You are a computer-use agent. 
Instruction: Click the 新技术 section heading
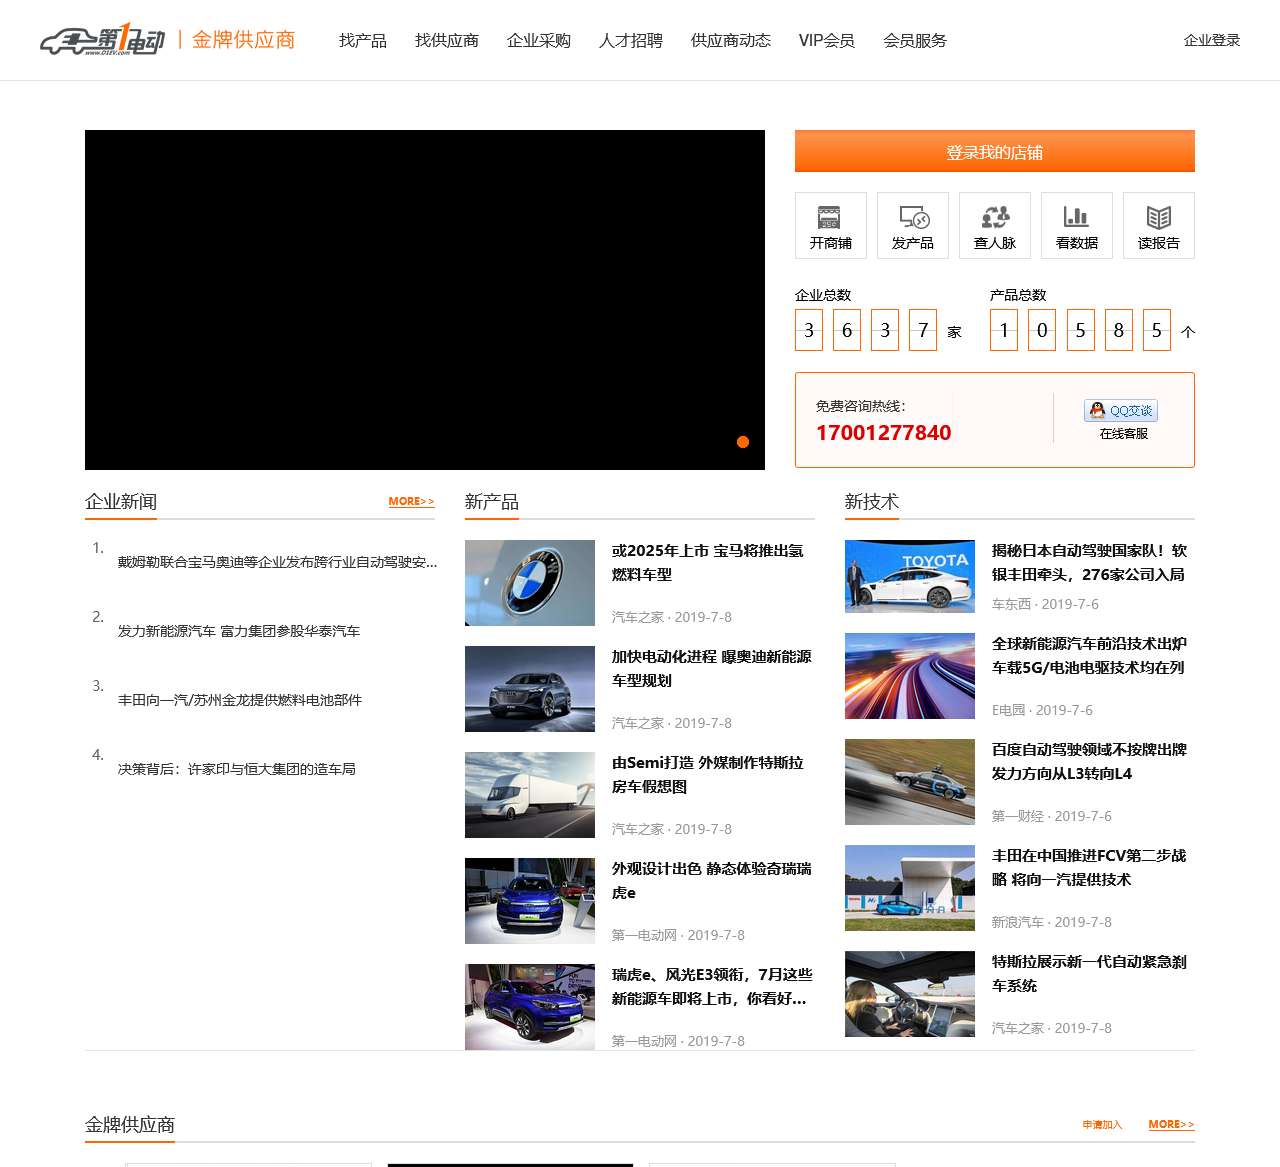point(872,502)
